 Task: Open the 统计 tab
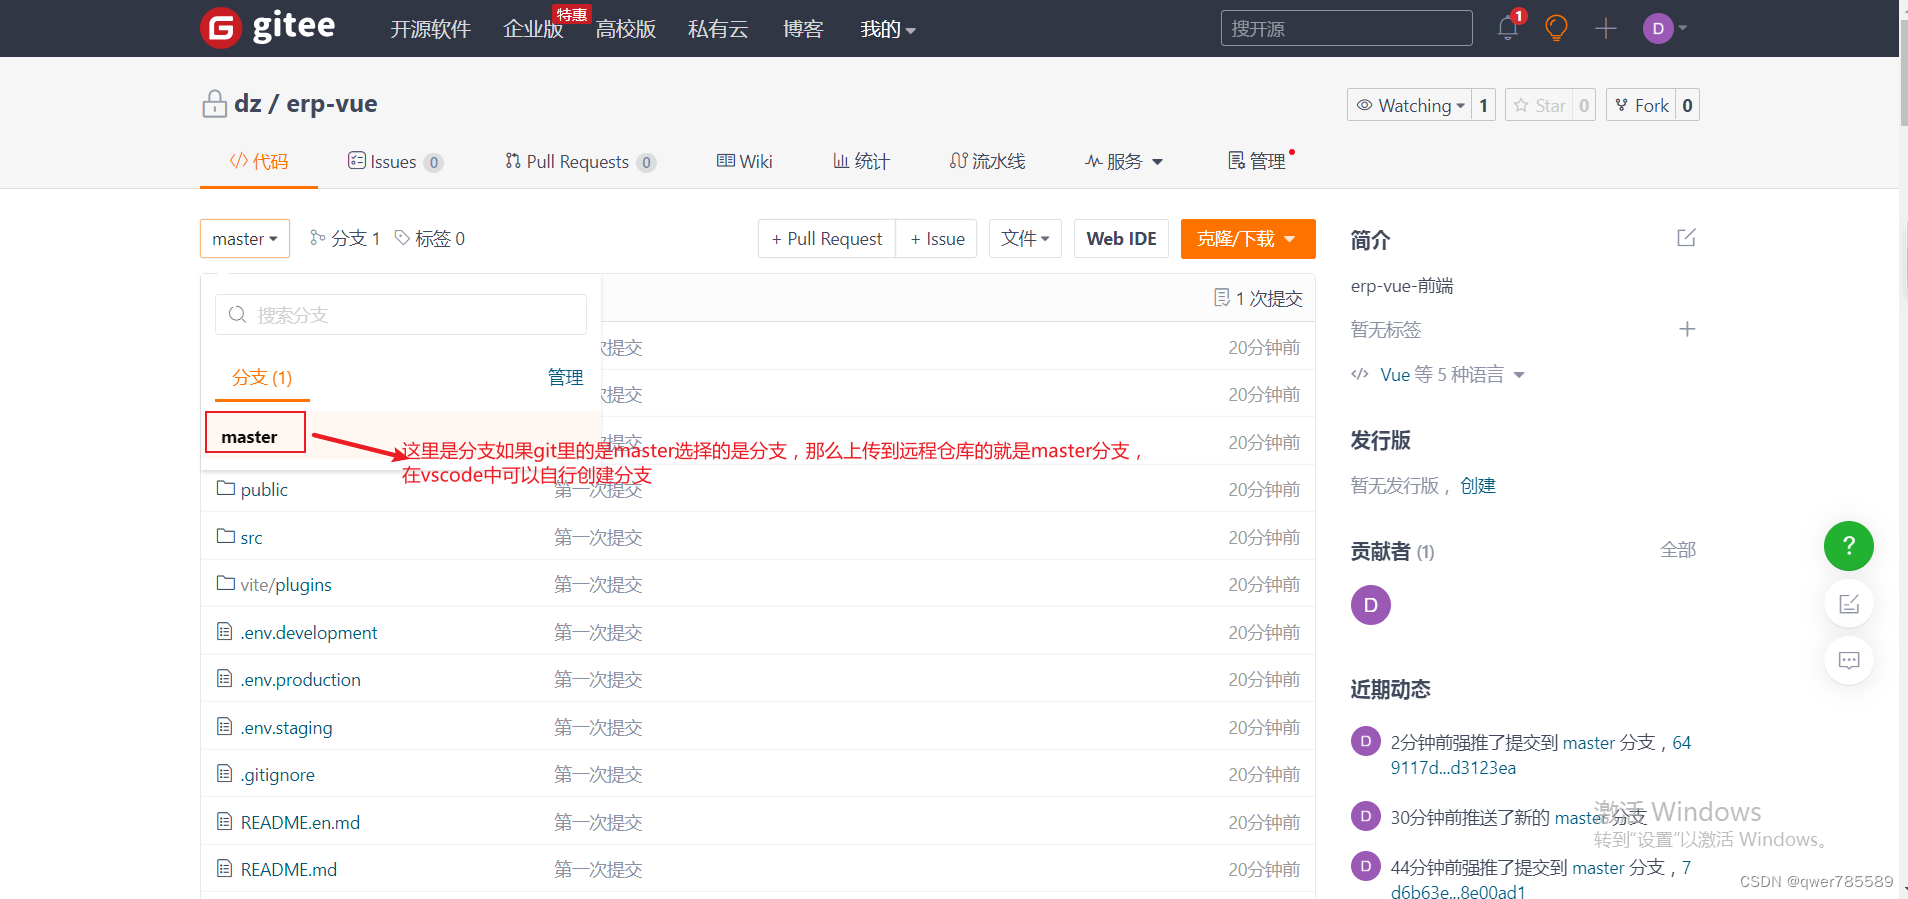[x=862, y=161]
